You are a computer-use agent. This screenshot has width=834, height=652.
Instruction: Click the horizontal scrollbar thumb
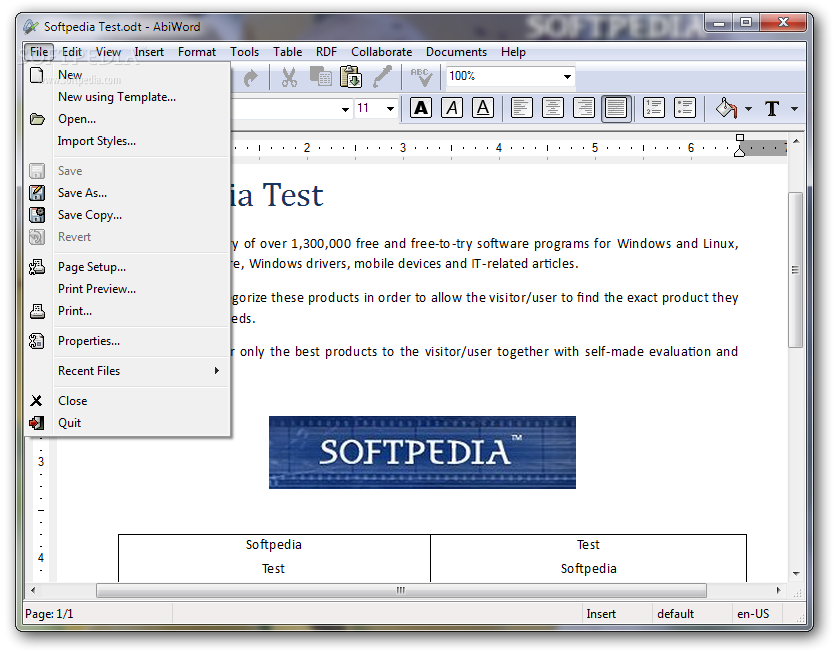(401, 590)
